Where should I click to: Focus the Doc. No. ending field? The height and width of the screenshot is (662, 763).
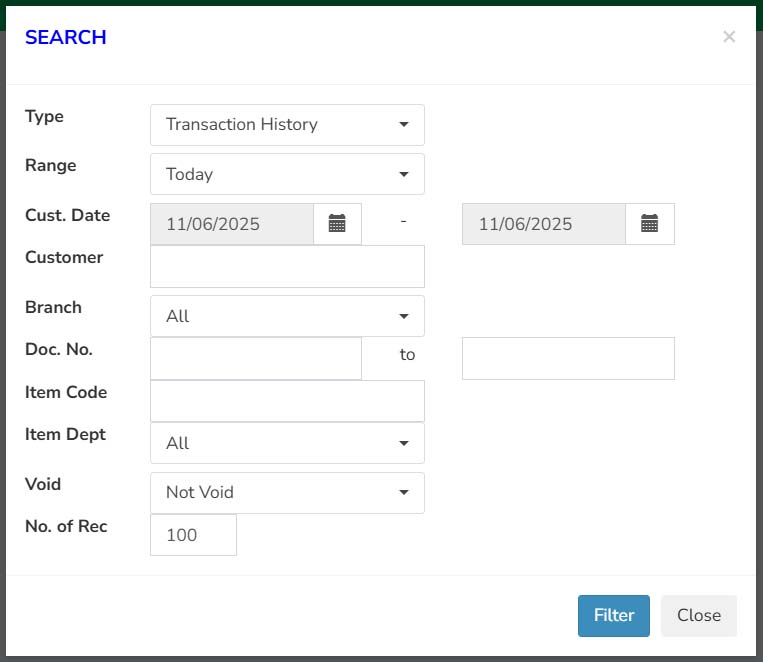568,358
